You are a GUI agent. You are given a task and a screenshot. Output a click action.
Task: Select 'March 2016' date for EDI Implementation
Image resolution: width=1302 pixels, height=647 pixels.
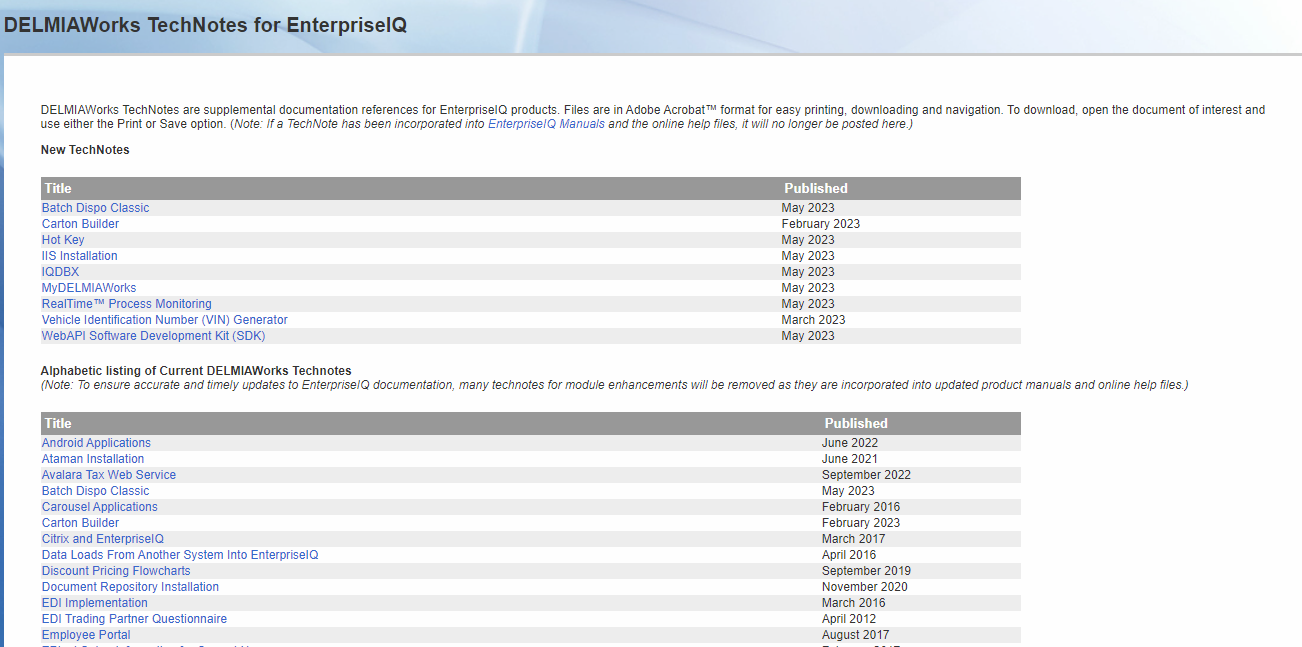(853, 603)
